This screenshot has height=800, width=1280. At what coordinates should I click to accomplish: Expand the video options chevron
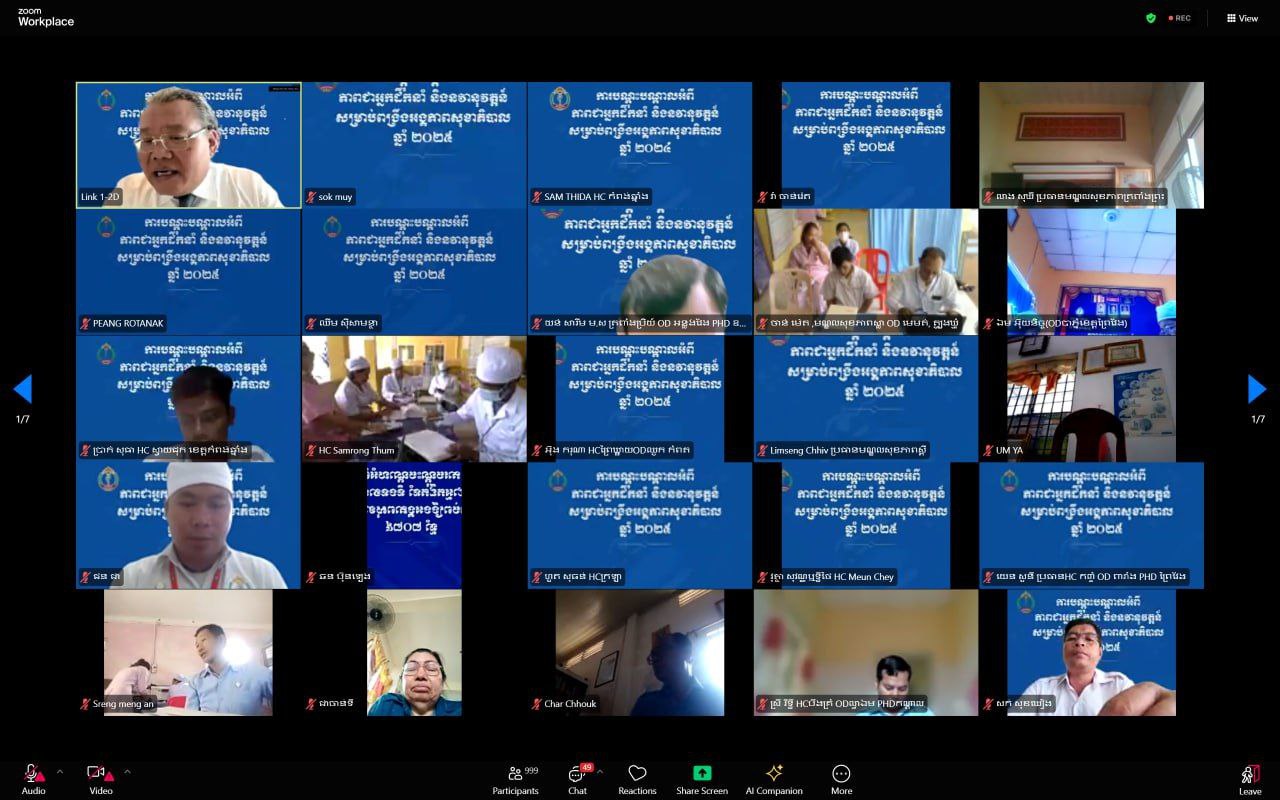pyautogui.click(x=127, y=771)
